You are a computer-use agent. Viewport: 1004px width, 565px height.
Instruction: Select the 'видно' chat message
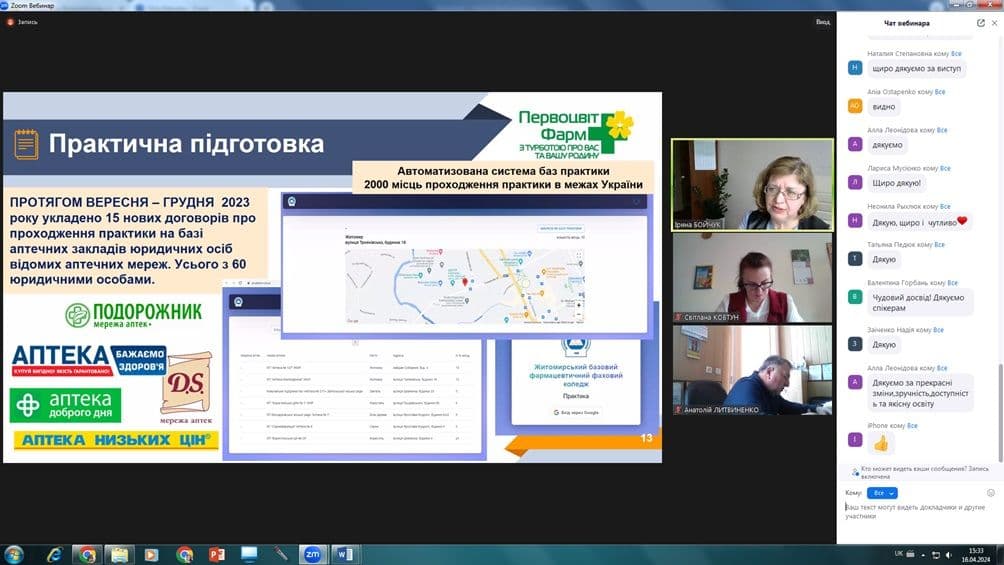click(884, 107)
